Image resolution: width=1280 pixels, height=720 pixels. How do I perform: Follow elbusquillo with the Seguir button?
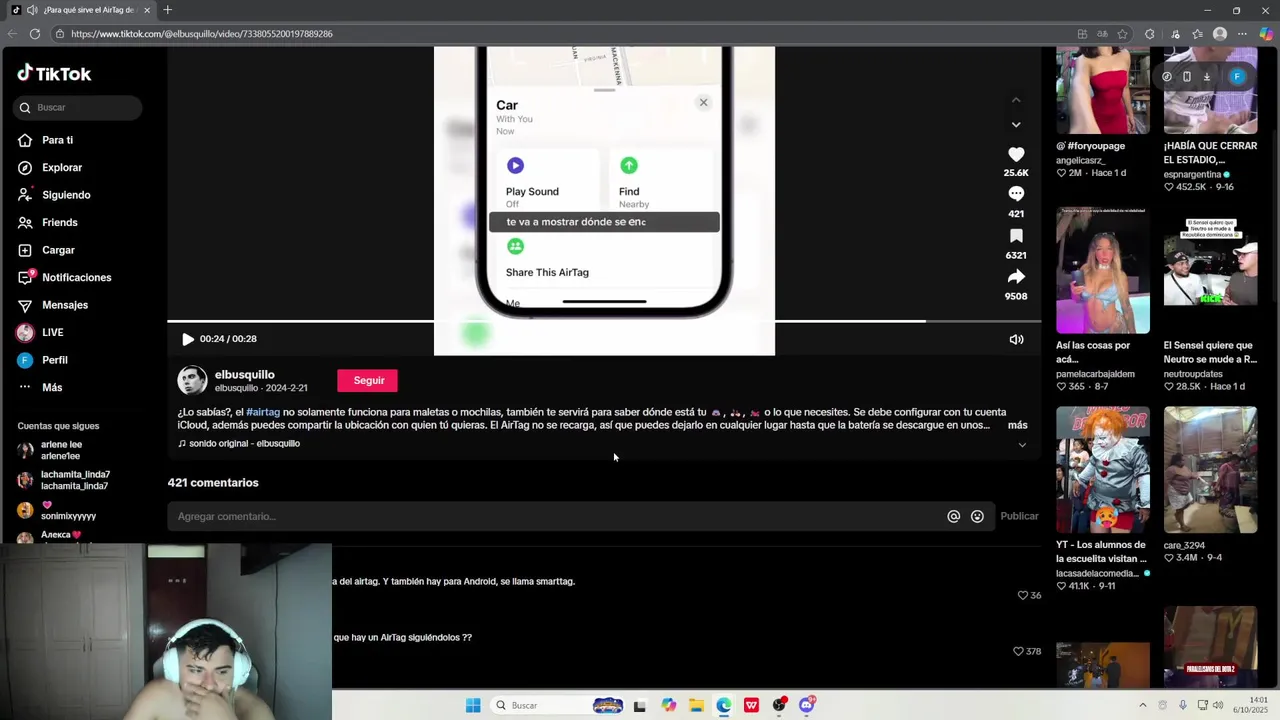click(368, 380)
